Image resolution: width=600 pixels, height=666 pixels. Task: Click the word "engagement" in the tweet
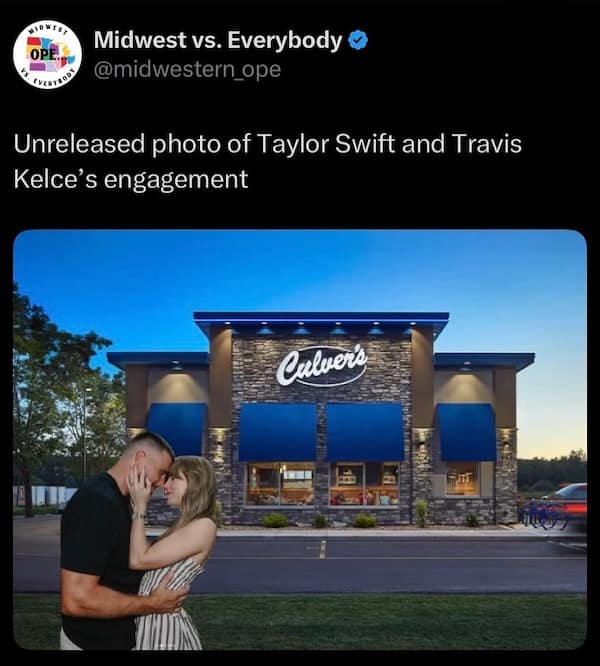[176, 179]
